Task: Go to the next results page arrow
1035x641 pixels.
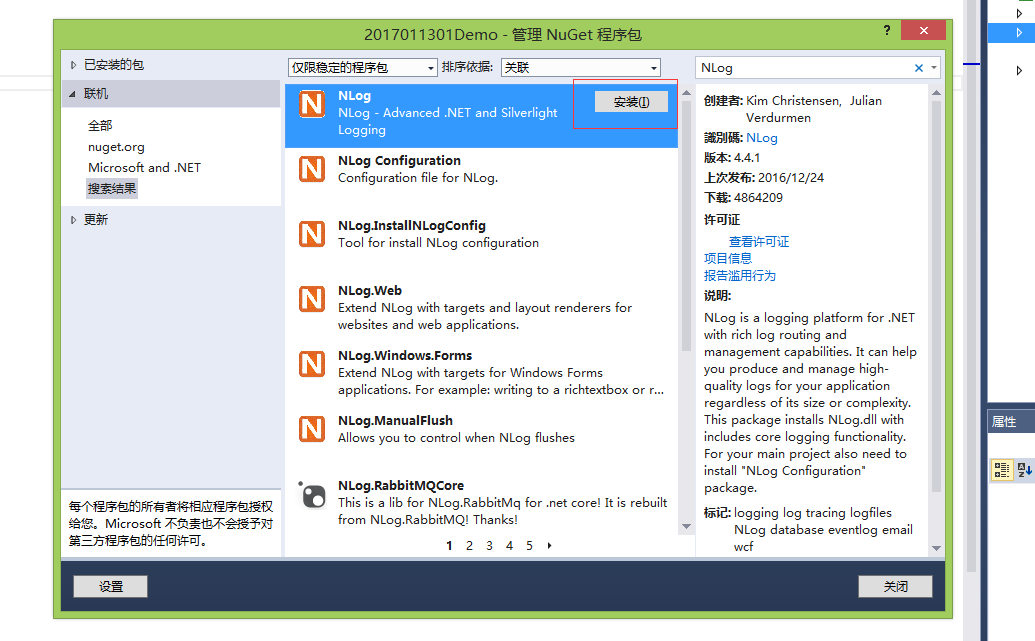Action: coord(549,546)
